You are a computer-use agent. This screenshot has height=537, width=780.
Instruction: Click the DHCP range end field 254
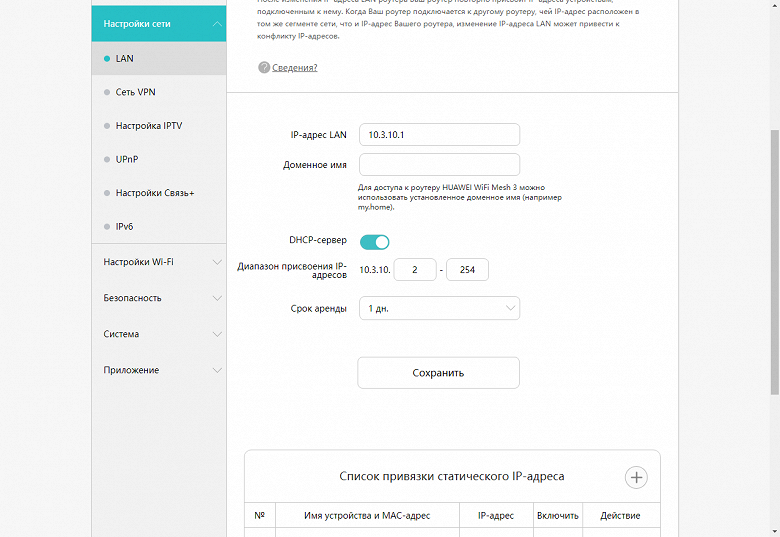(467, 269)
